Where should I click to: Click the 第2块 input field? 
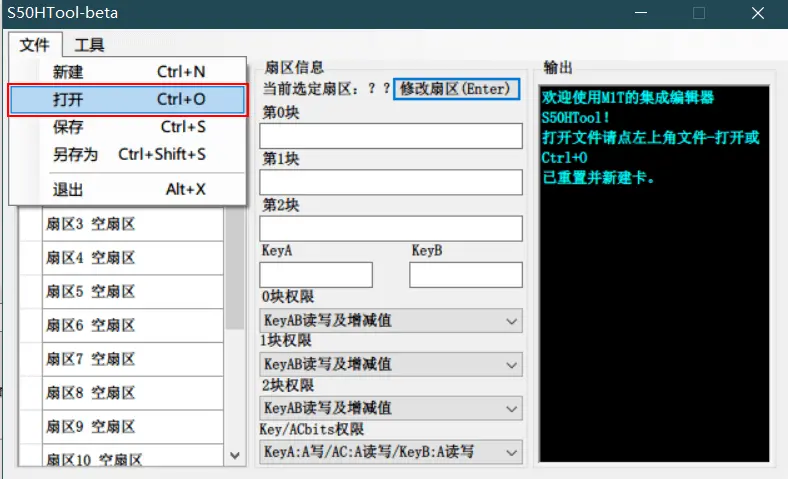click(391, 228)
